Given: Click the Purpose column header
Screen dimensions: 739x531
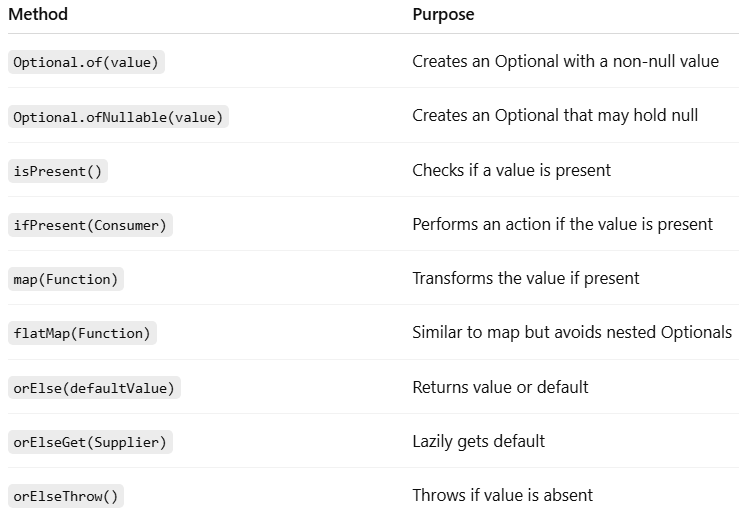Looking at the screenshot, I should coord(443,14).
